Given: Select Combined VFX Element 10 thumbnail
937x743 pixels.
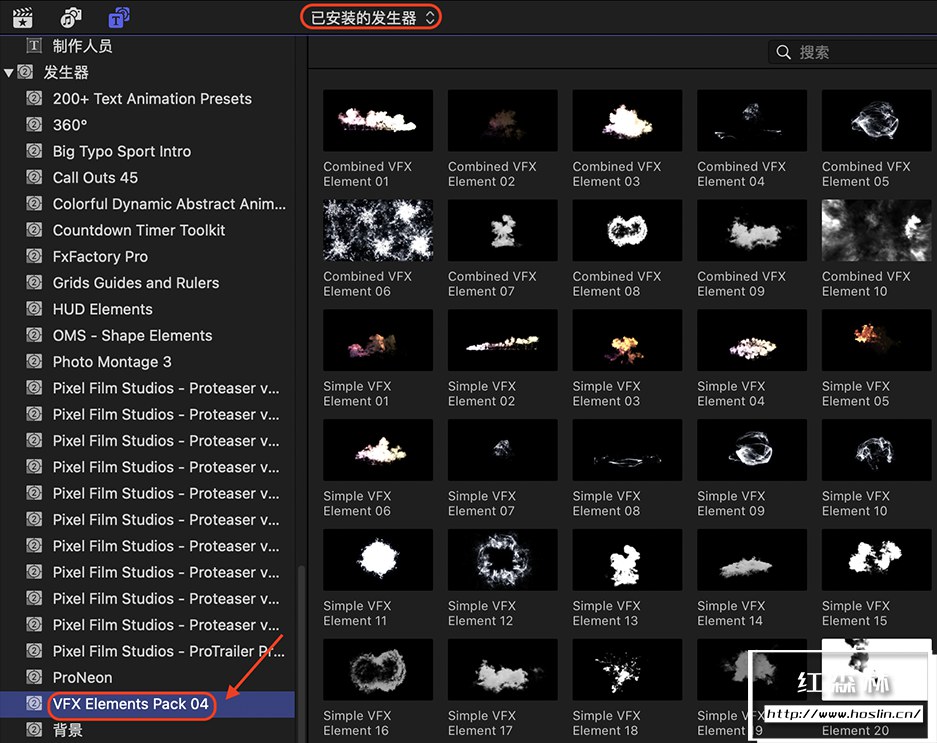Looking at the screenshot, I should tap(876, 230).
